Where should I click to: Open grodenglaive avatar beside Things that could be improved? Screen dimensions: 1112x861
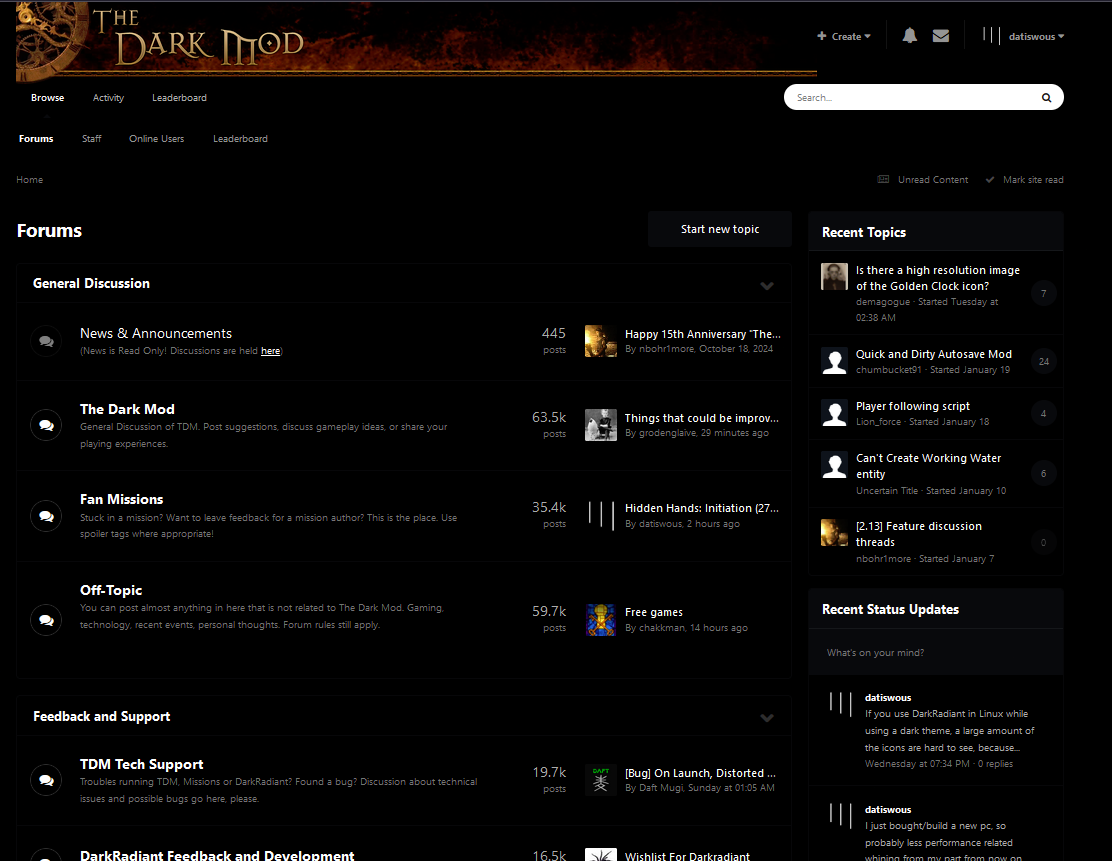[x=601, y=425]
